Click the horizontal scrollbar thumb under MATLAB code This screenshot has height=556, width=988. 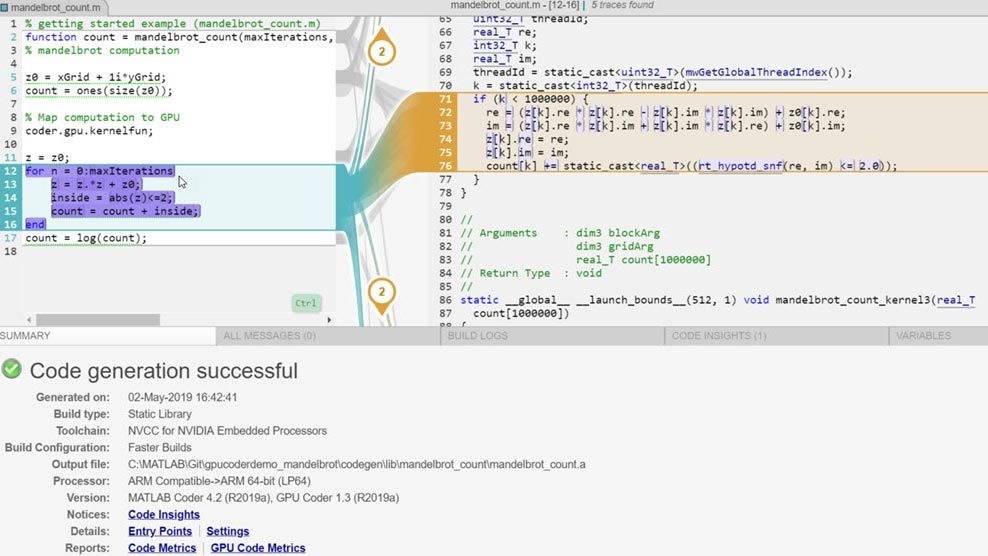pyautogui.click(x=85, y=320)
